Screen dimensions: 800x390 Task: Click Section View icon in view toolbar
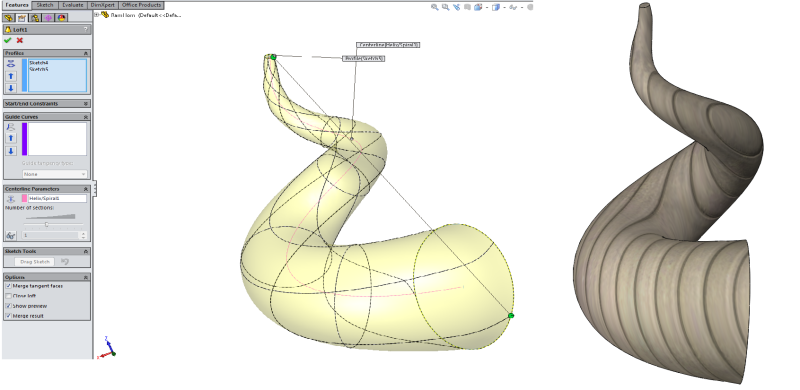tap(467, 7)
